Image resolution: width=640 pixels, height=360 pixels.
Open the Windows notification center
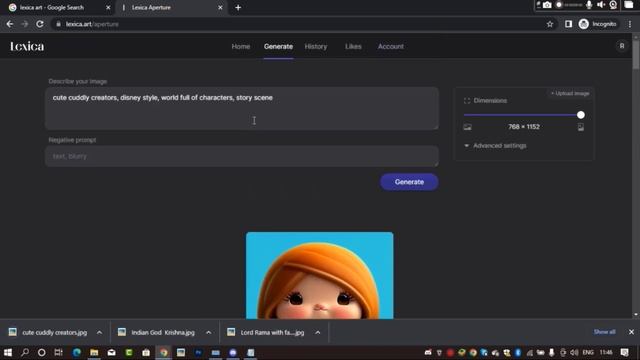tap(624, 352)
